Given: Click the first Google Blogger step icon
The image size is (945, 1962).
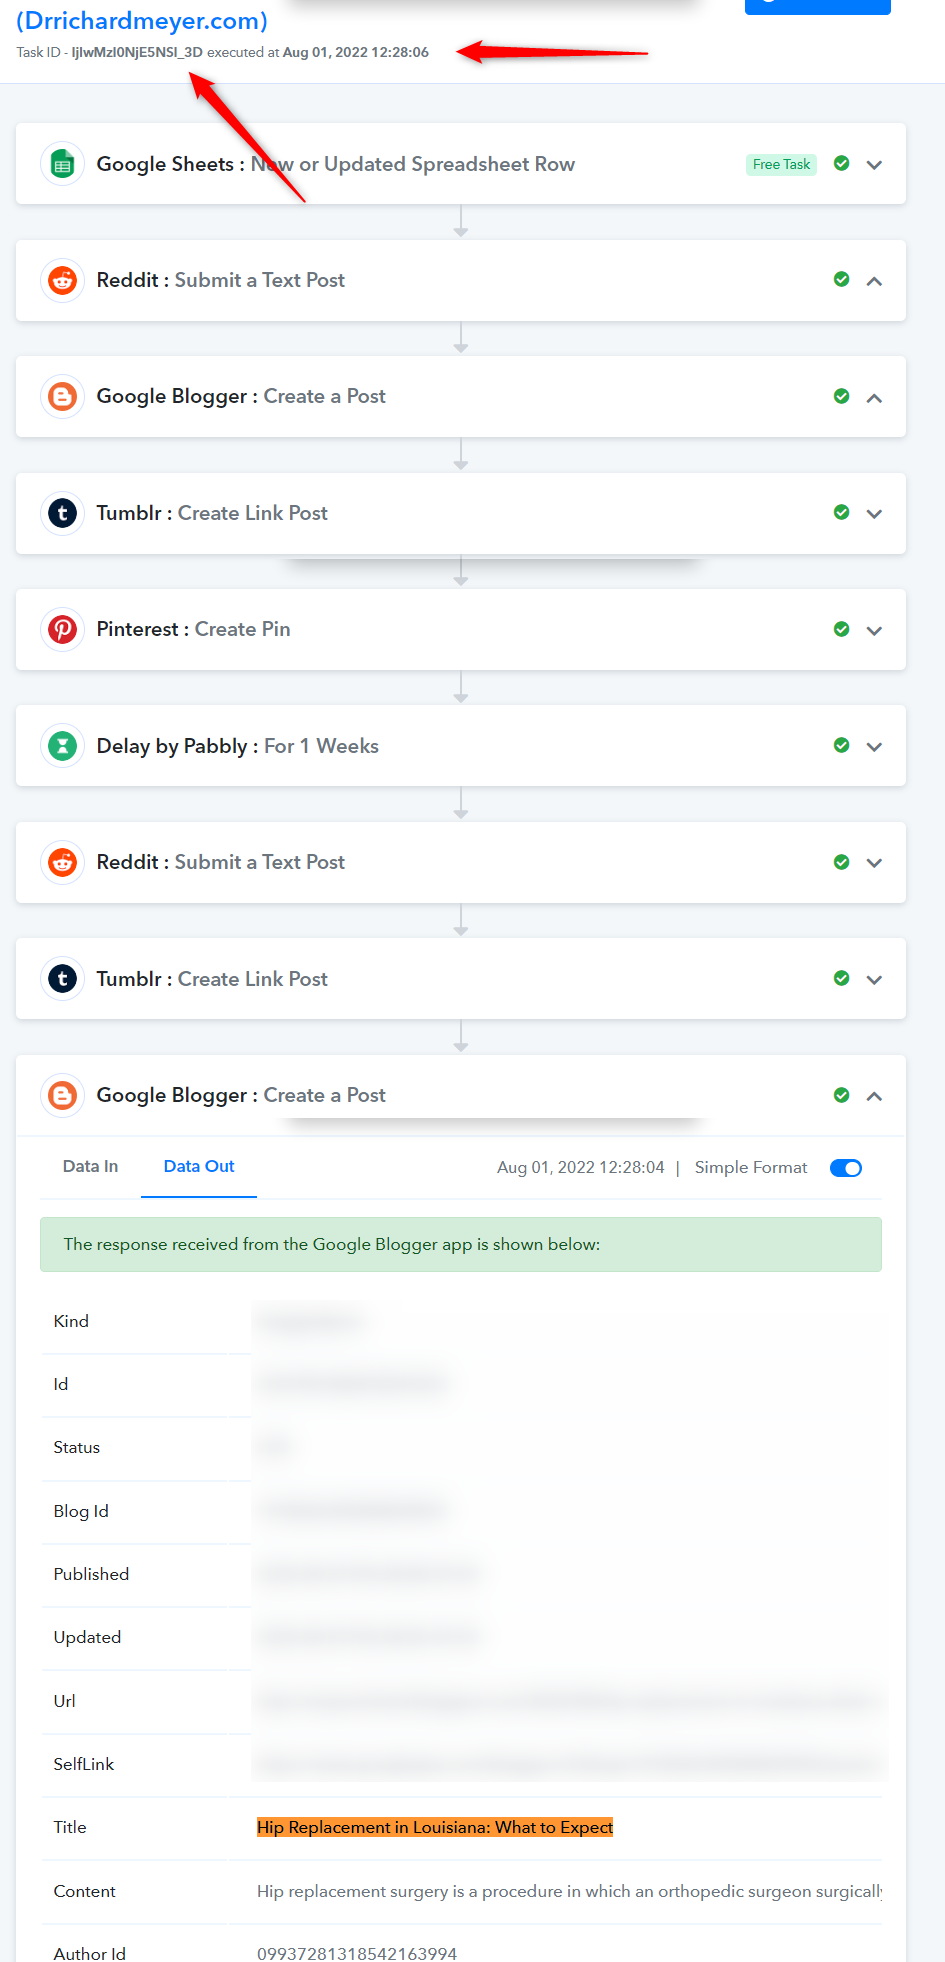Looking at the screenshot, I should point(62,397).
